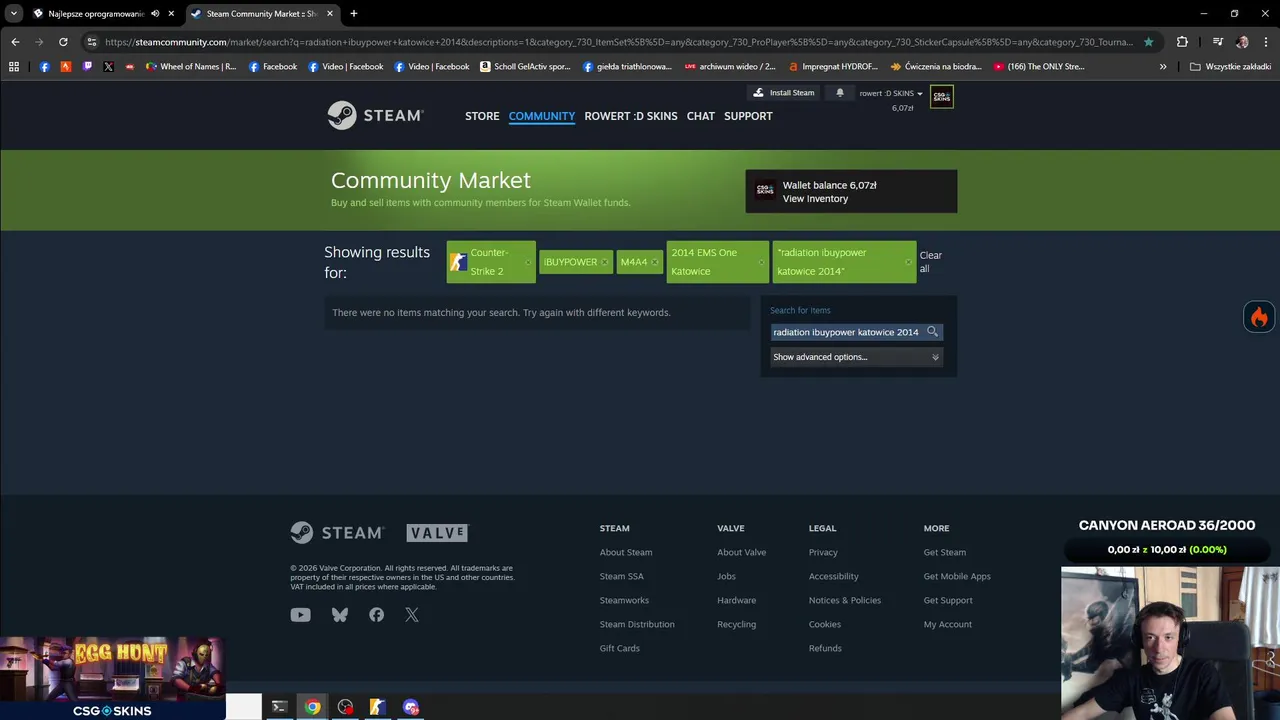
Task: Open the Get Mobile Apps link
Action: pyautogui.click(x=957, y=576)
